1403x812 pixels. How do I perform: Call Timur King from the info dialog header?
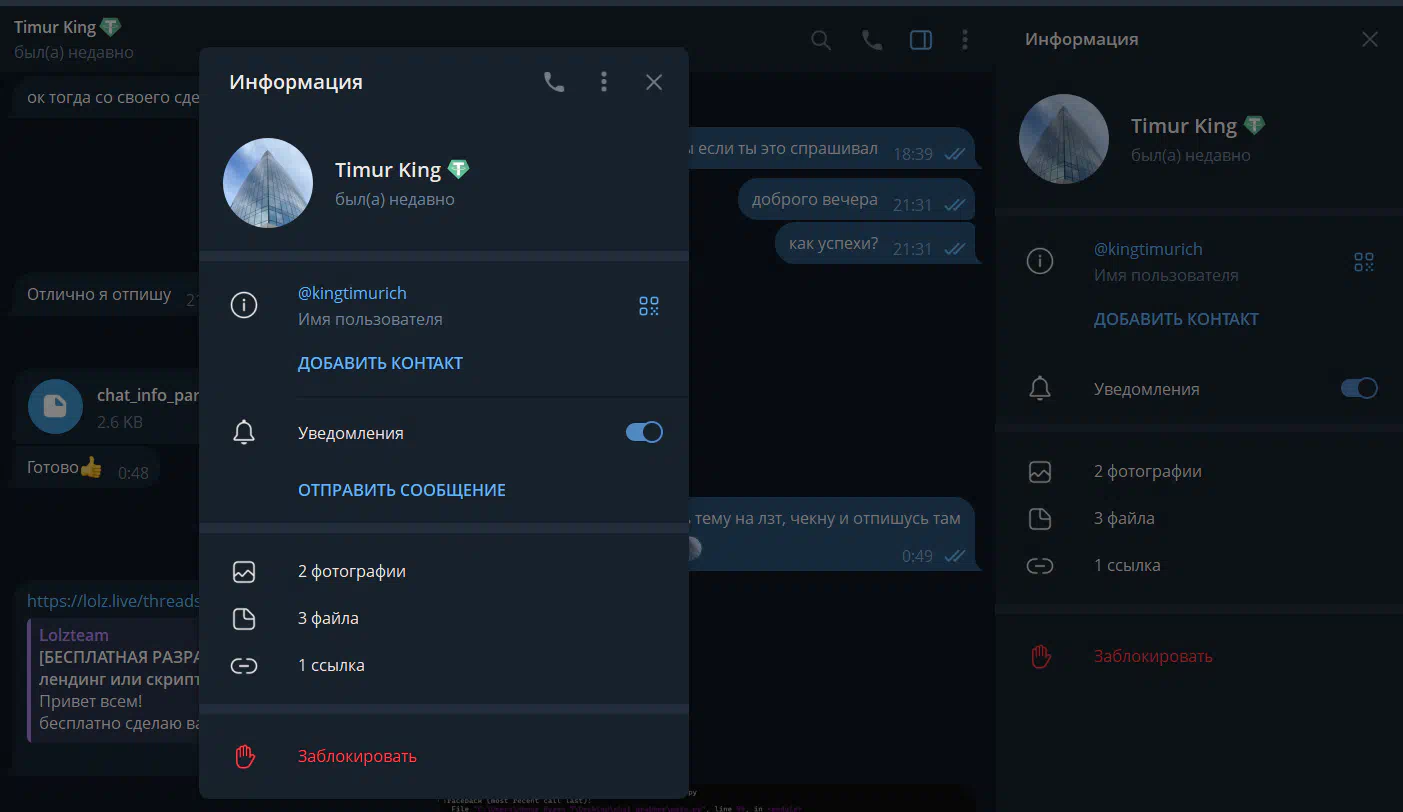(554, 82)
